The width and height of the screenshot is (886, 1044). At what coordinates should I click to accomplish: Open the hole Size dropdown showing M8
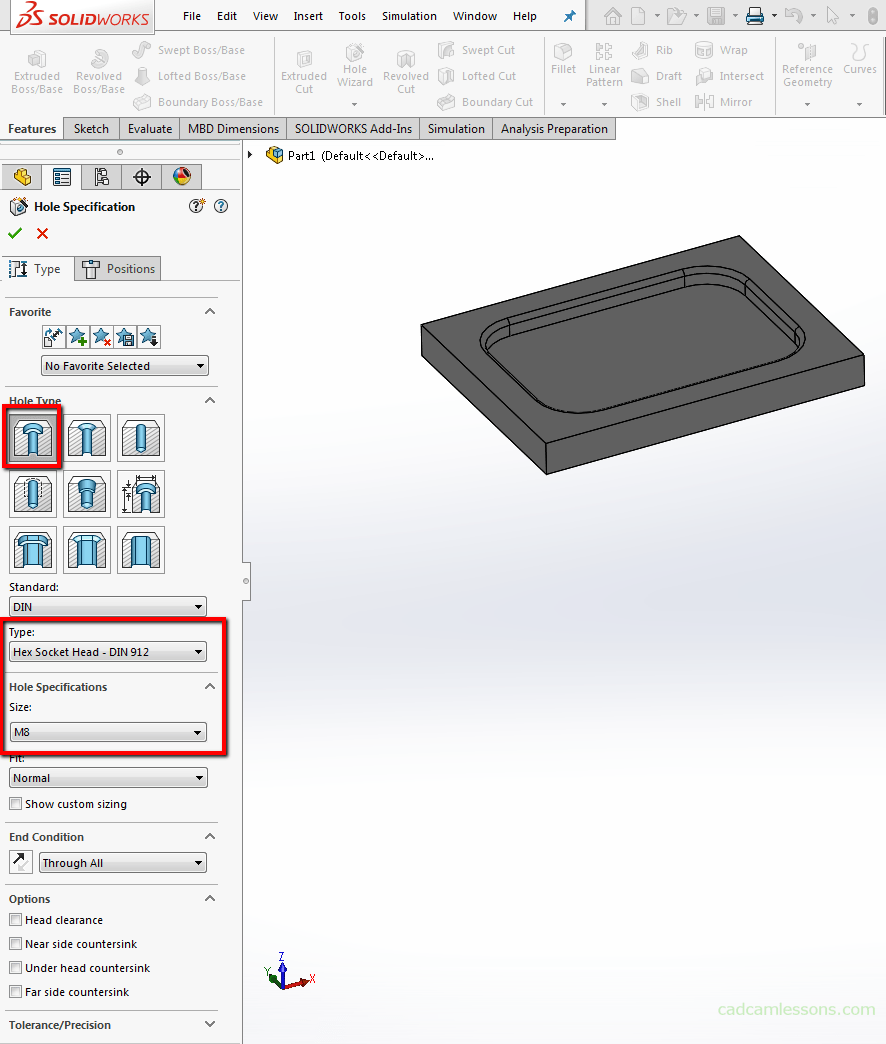[107, 732]
